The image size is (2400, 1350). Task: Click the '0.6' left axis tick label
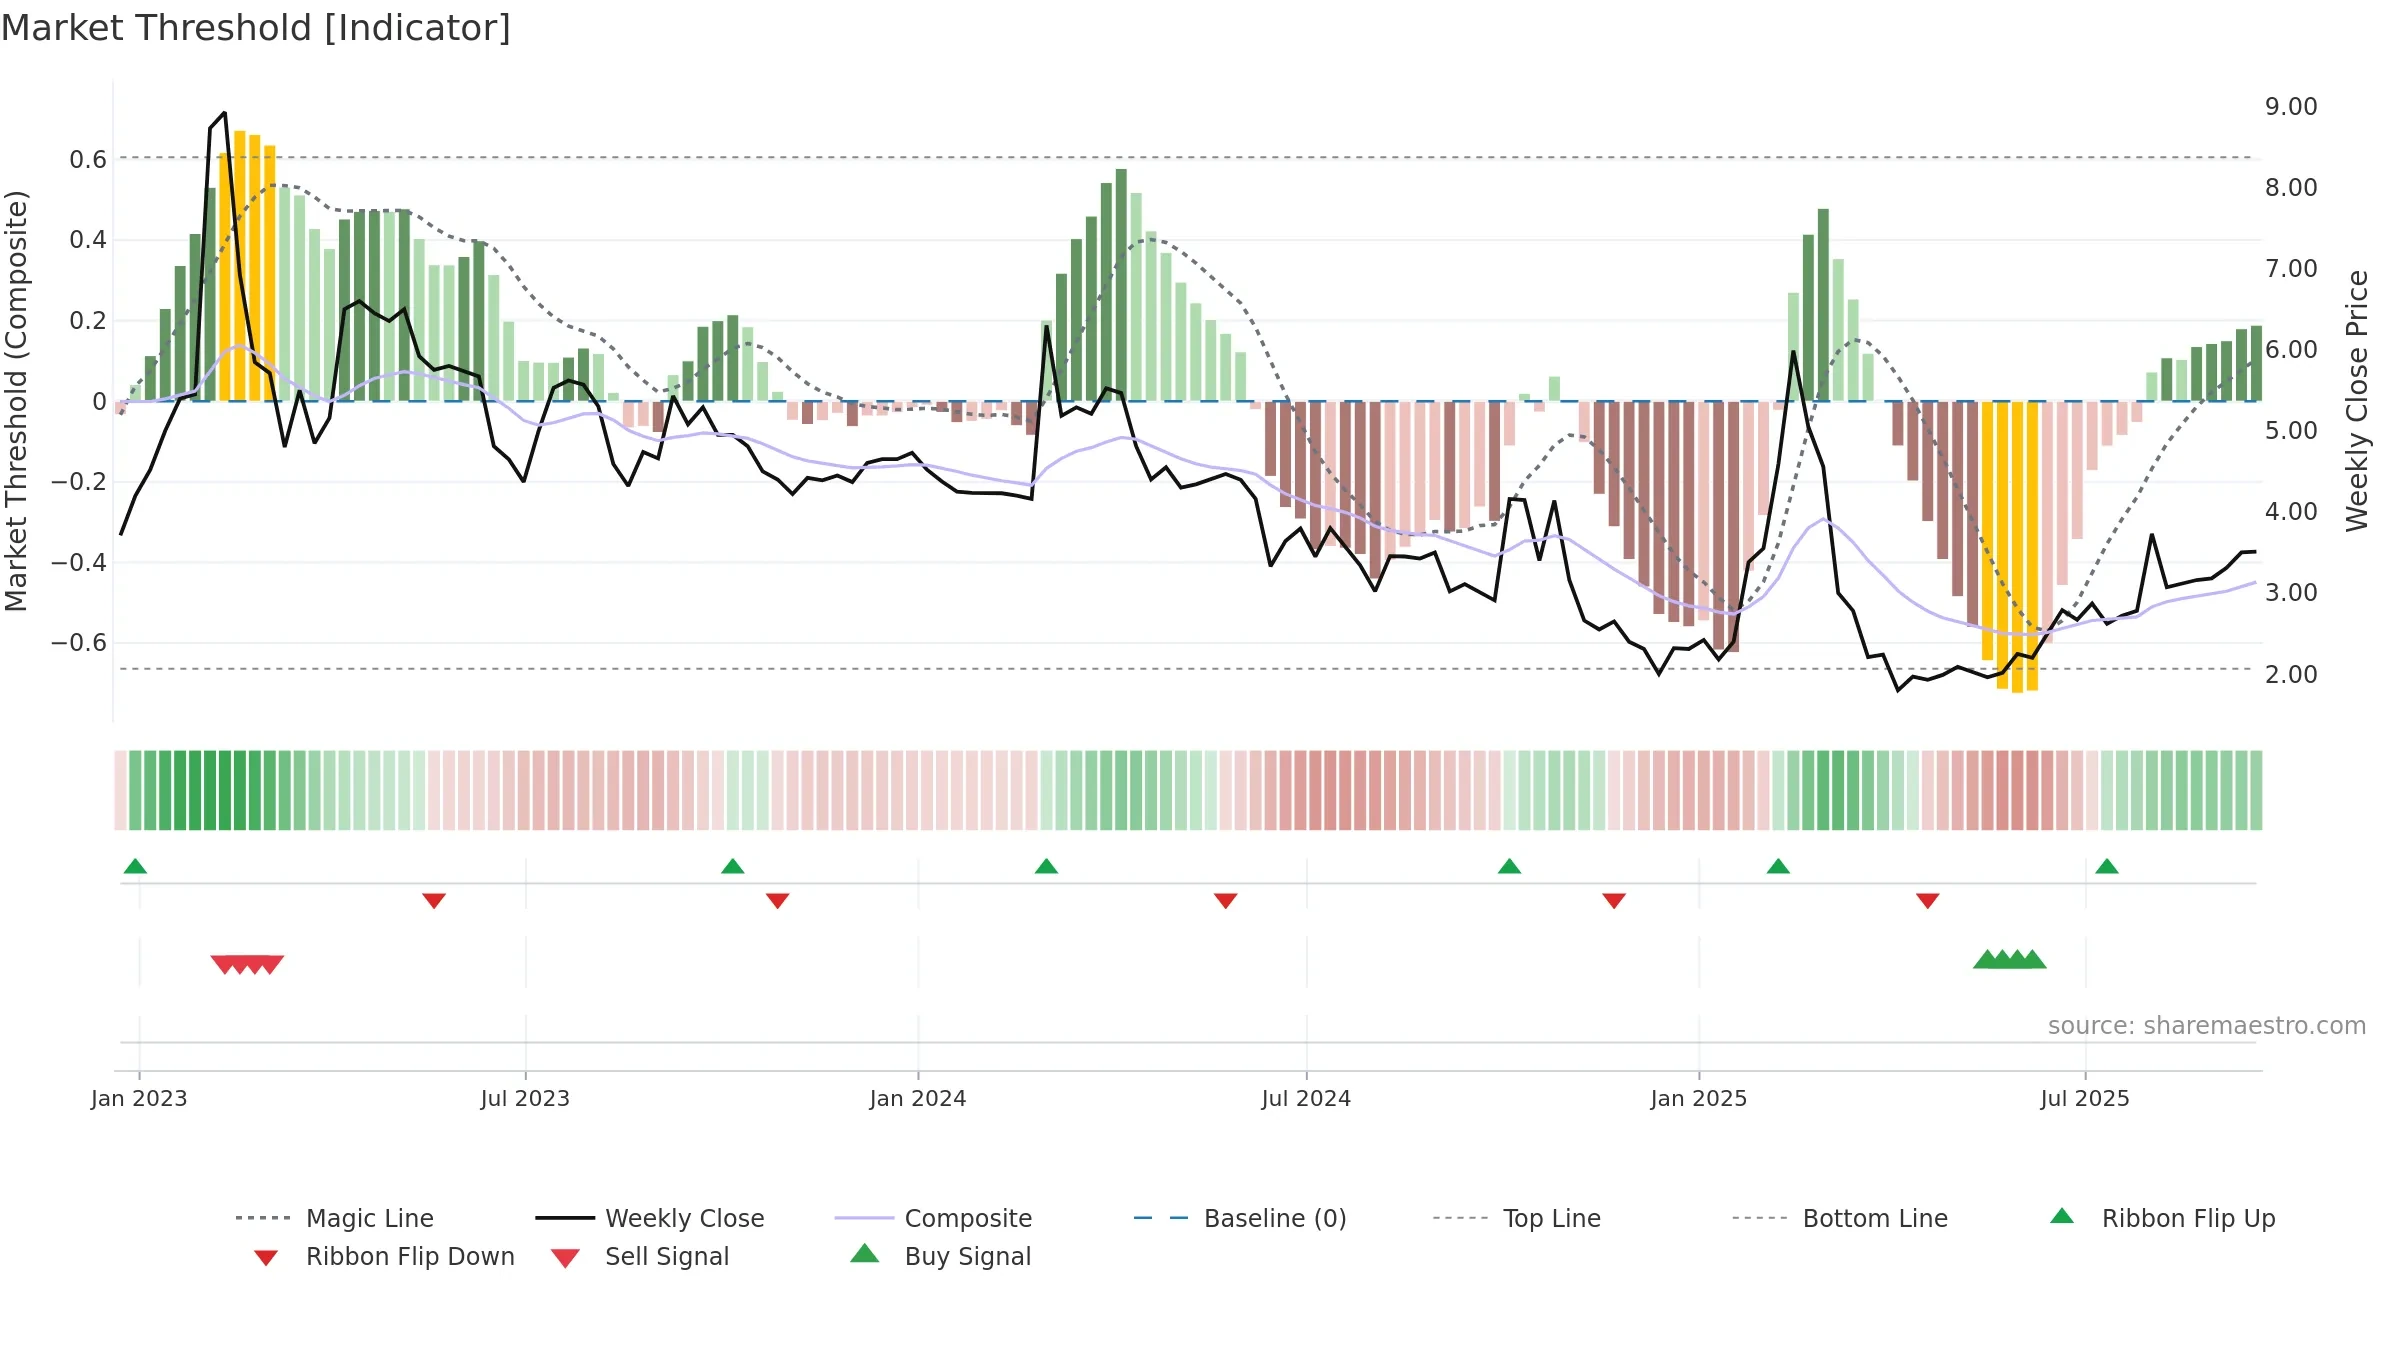(x=88, y=159)
